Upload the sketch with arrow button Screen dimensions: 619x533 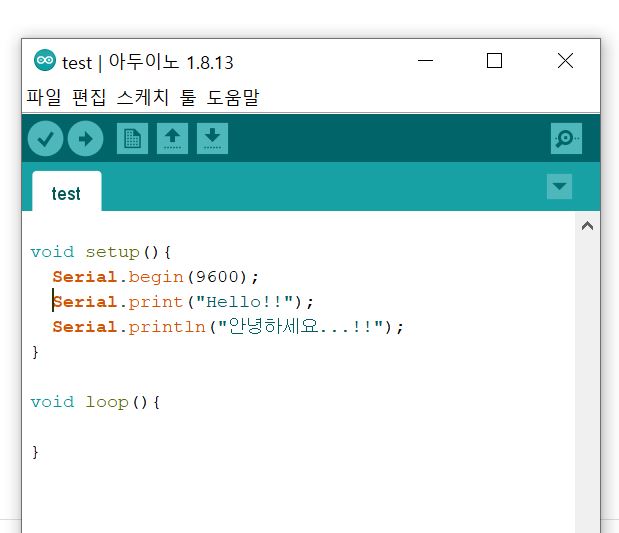(x=85, y=139)
